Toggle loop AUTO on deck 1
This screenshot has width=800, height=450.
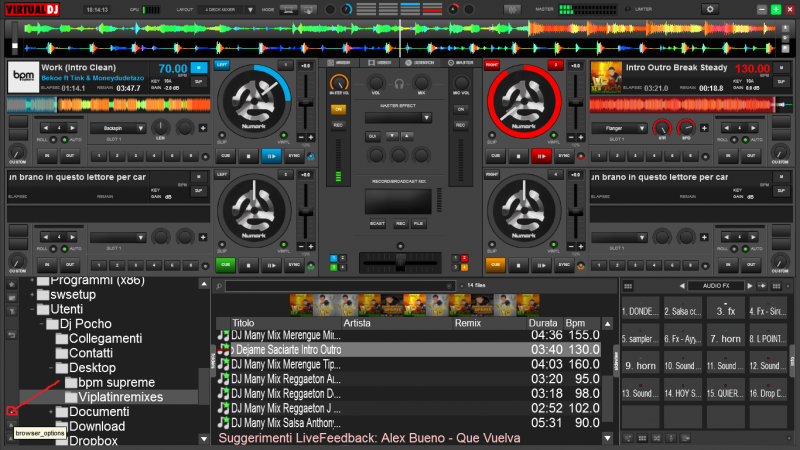(x=64, y=139)
